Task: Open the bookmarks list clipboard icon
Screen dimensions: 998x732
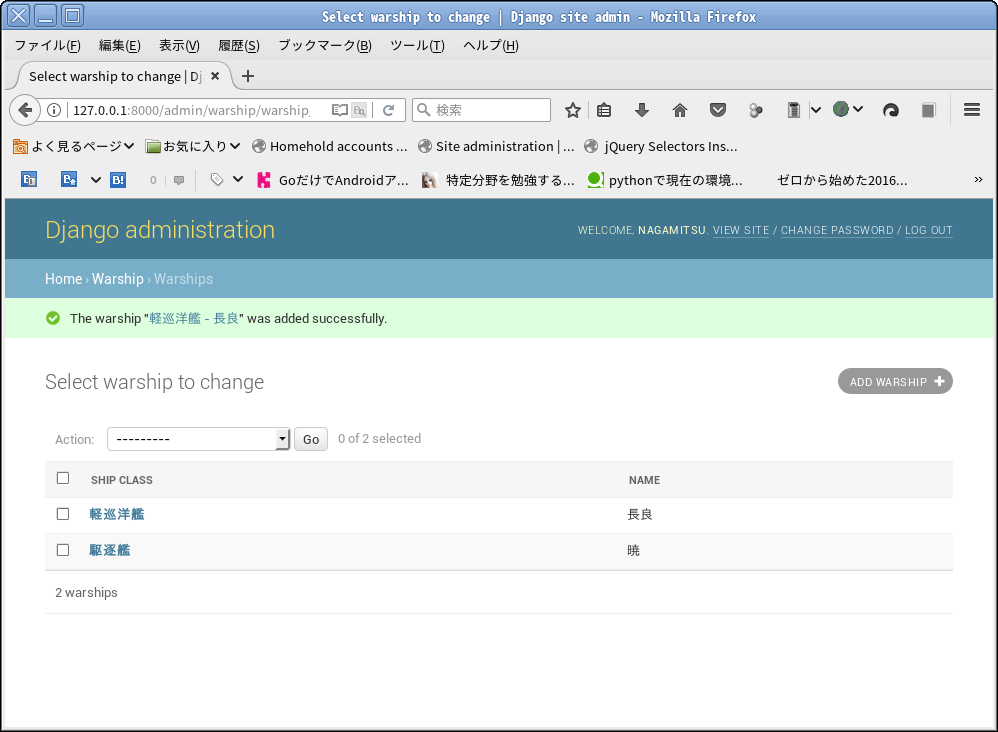Action: (x=604, y=110)
